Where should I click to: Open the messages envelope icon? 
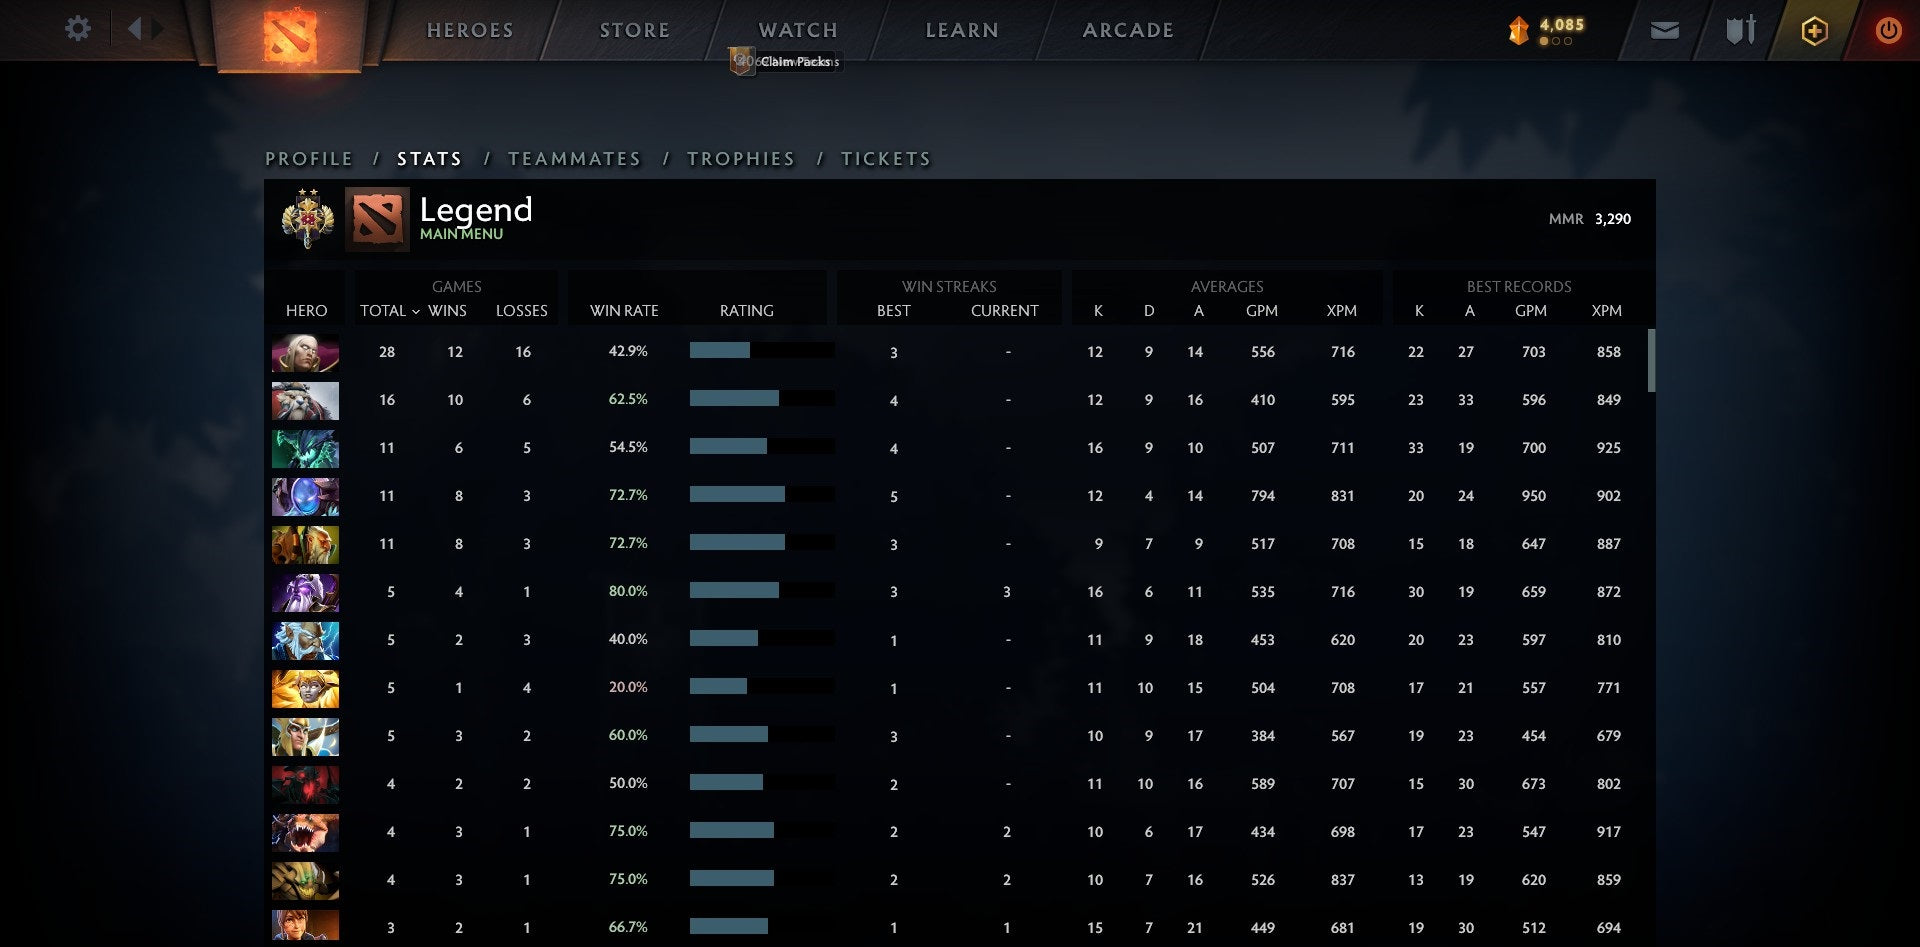1664,30
